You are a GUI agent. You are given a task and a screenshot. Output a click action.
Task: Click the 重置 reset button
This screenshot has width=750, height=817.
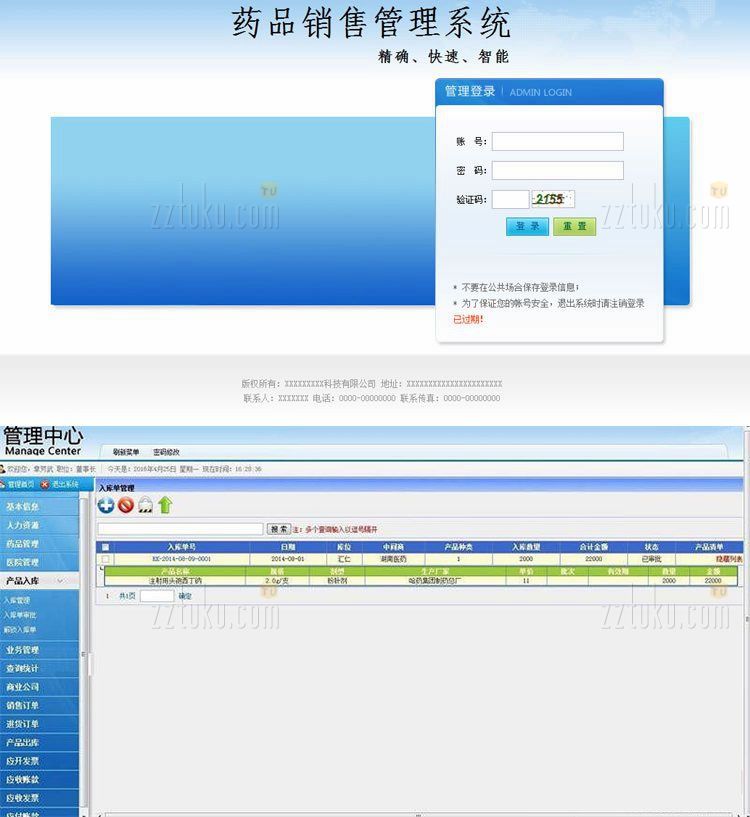pyautogui.click(x=574, y=226)
